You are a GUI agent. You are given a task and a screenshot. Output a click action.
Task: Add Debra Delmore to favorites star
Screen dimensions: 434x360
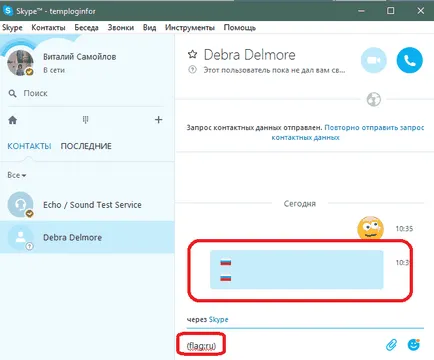click(x=192, y=54)
